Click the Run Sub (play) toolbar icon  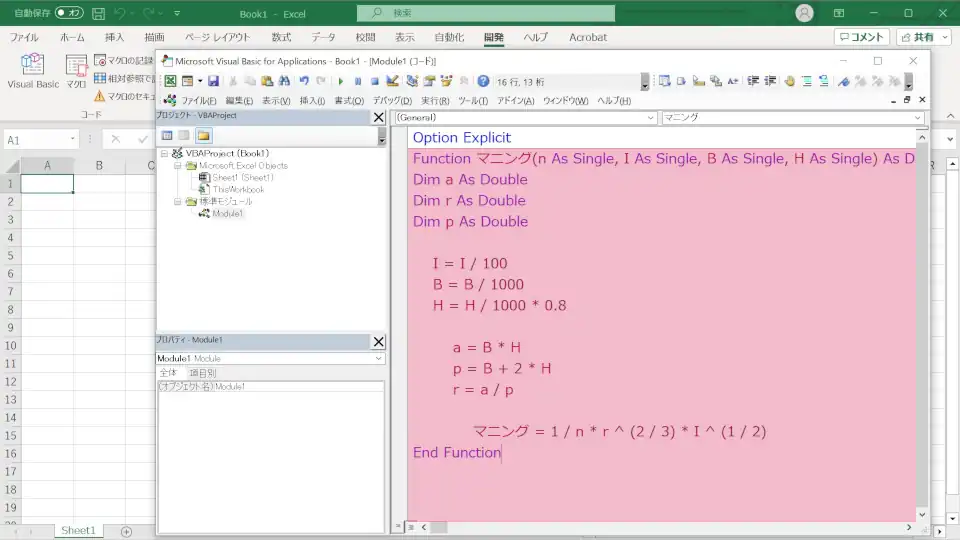click(341, 81)
